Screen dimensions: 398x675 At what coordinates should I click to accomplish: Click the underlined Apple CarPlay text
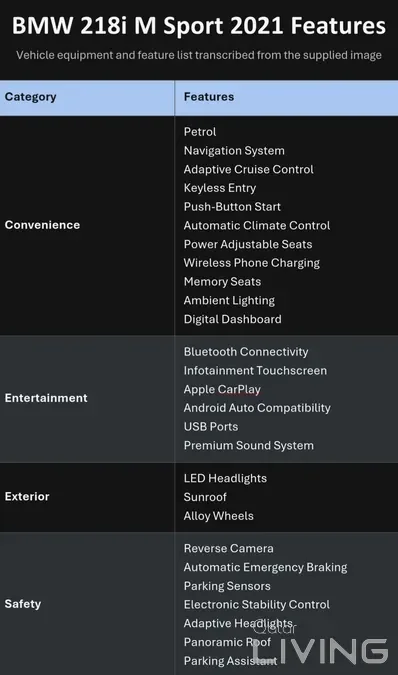pos(222,390)
